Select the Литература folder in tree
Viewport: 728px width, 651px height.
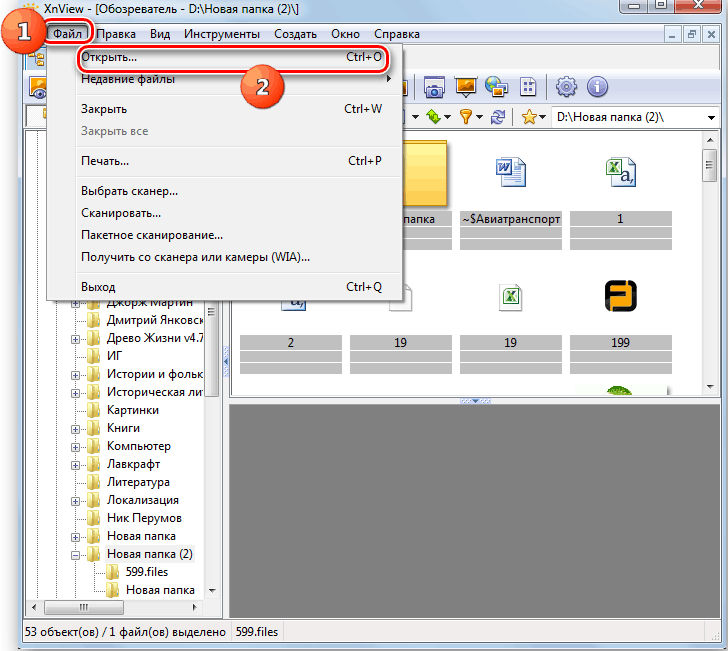click(138, 482)
